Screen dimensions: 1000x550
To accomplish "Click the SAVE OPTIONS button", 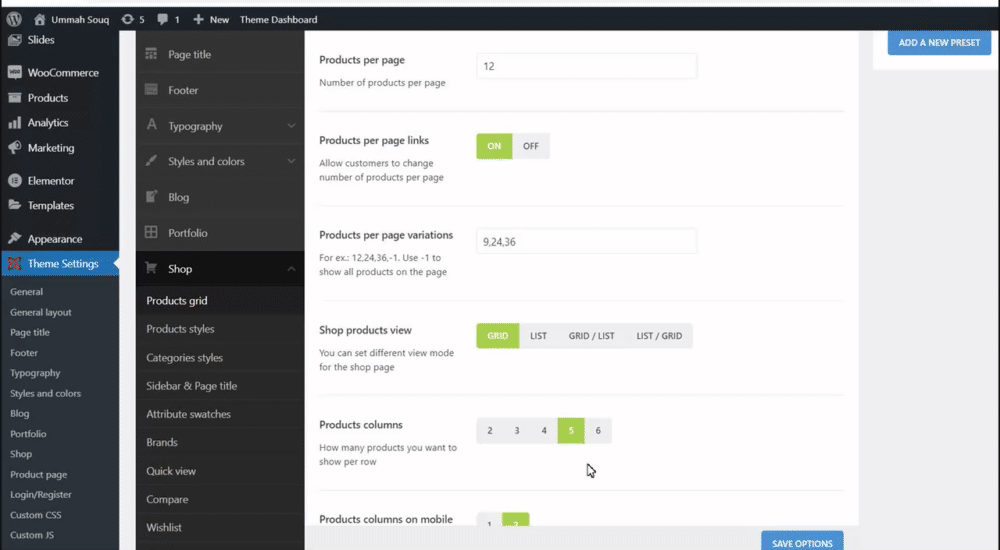I will [802, 542].
